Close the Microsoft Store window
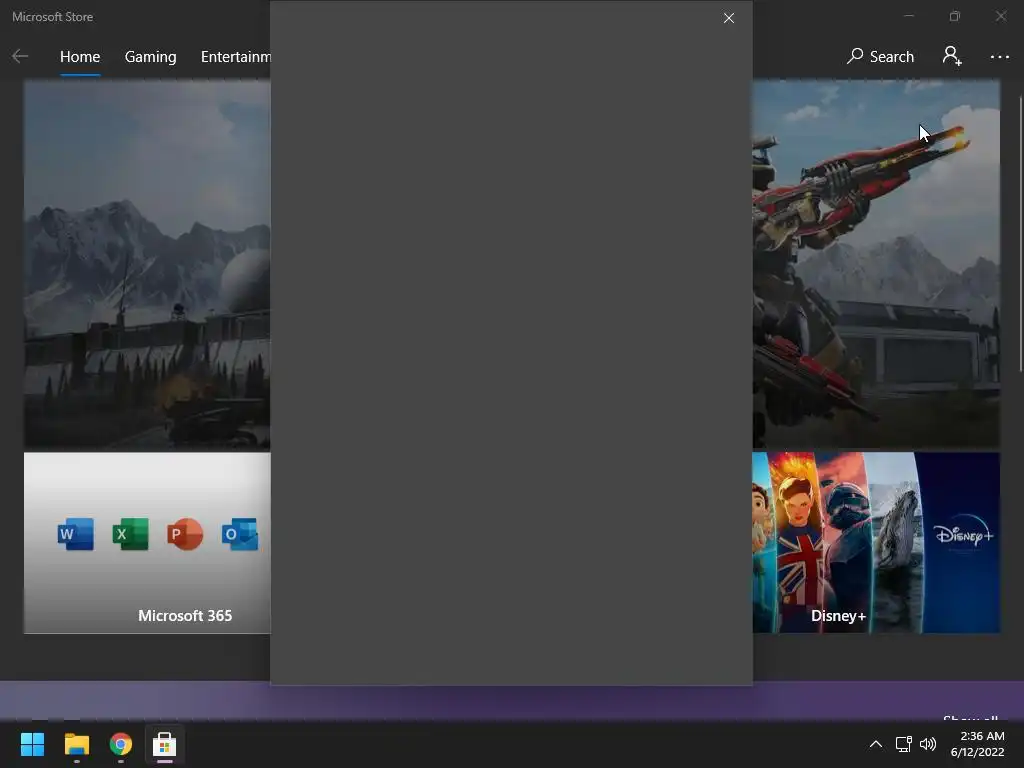1024x768 pixels. point(1000,16)
